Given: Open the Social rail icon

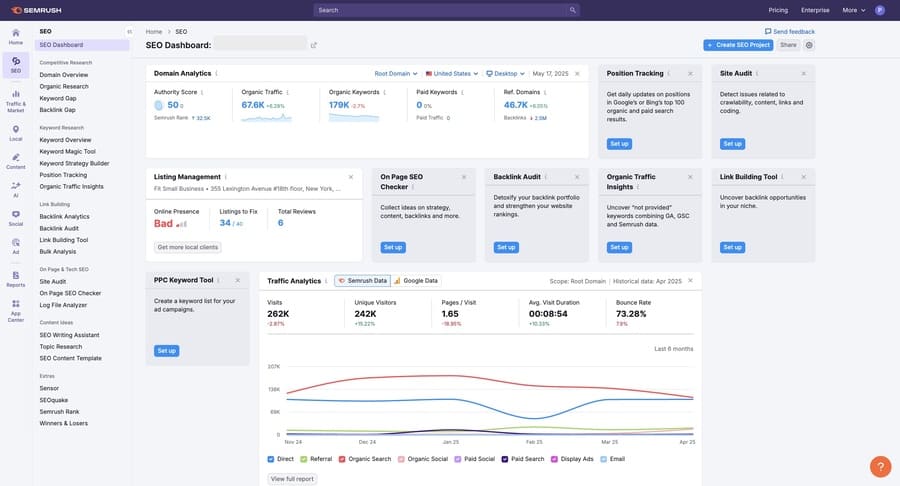Looking at the screenshot, I should pos(15,218).
